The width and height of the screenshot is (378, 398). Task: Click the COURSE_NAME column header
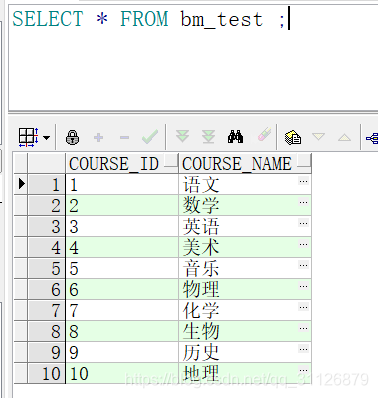pyautogui.click(x=245, y=163)
